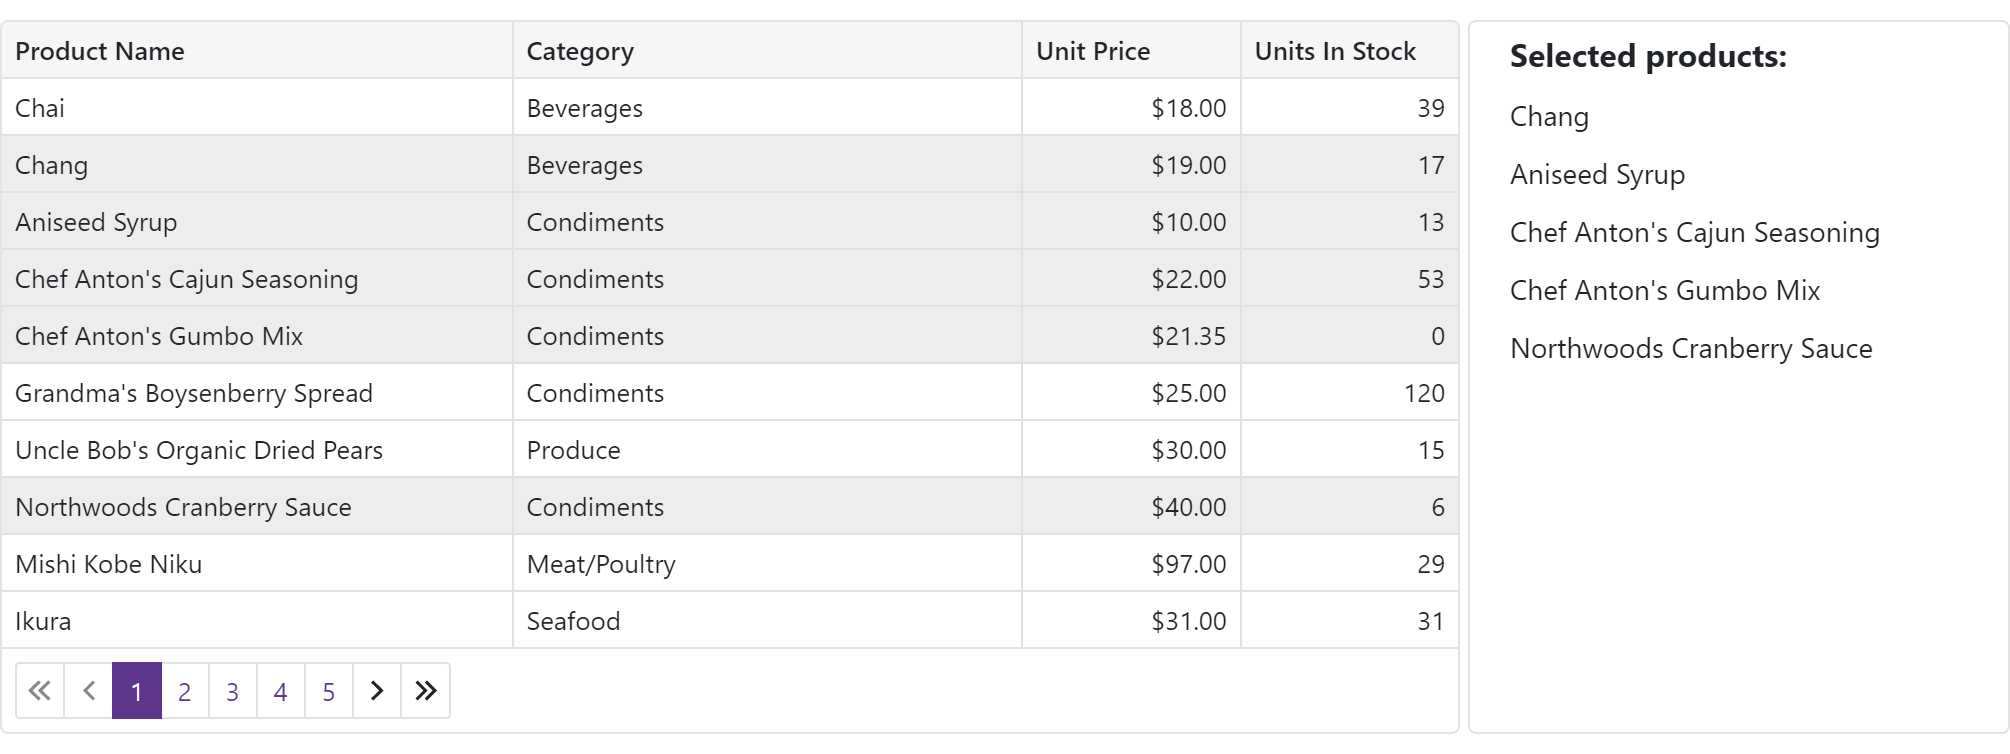Switch to page 4 of results
Image resolution: width=2010 pixels, height=754 pixels.
pos(281,691)
